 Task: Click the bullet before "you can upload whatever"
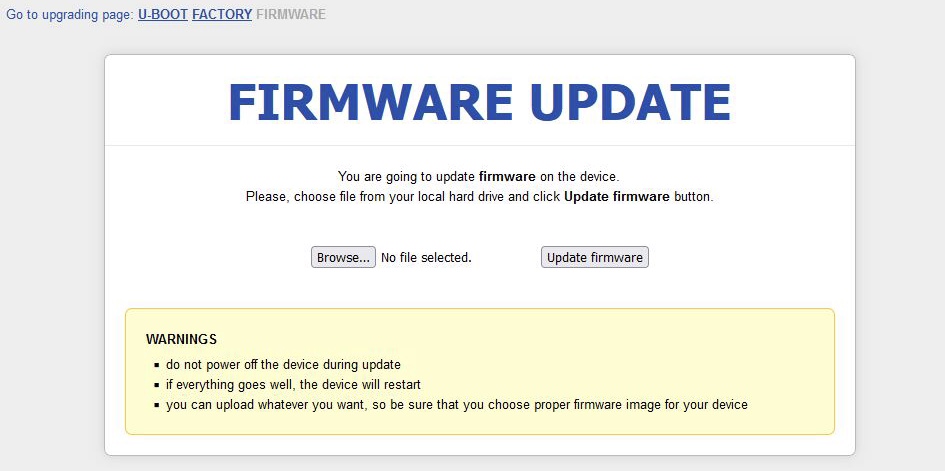click(x=156, y=406)
